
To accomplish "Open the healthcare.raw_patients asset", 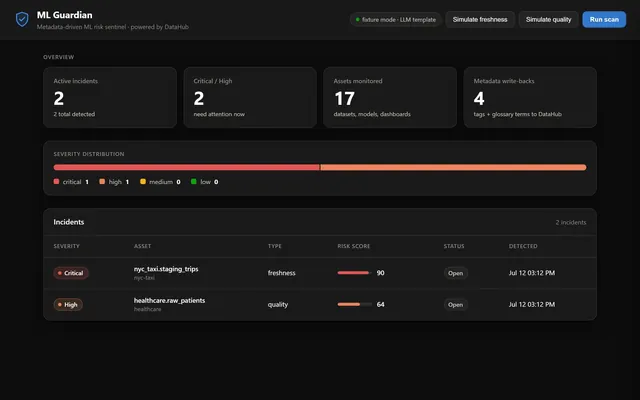I will click(169, 300).
